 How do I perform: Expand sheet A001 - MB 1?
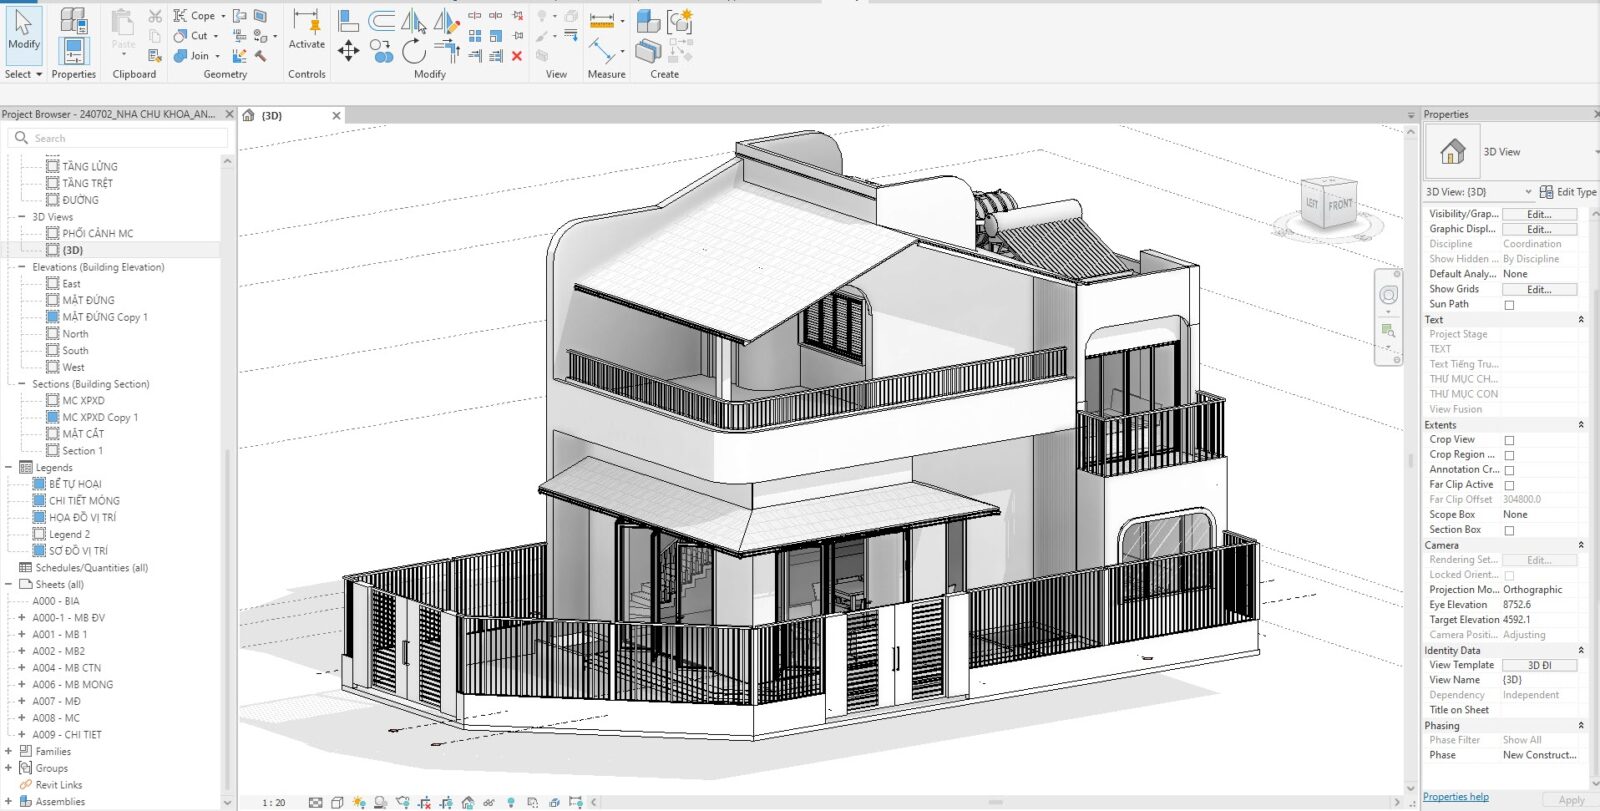point(22,634)
